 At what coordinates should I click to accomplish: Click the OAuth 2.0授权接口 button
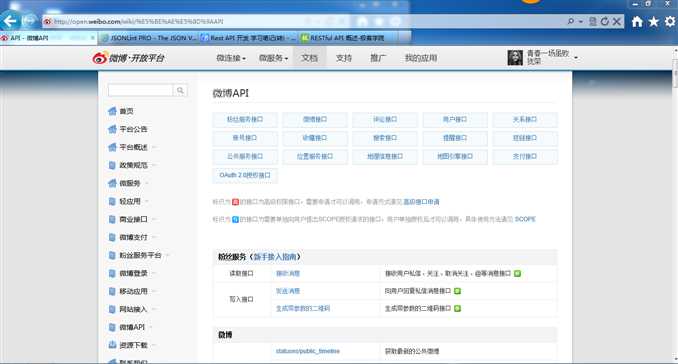[245, 175]
